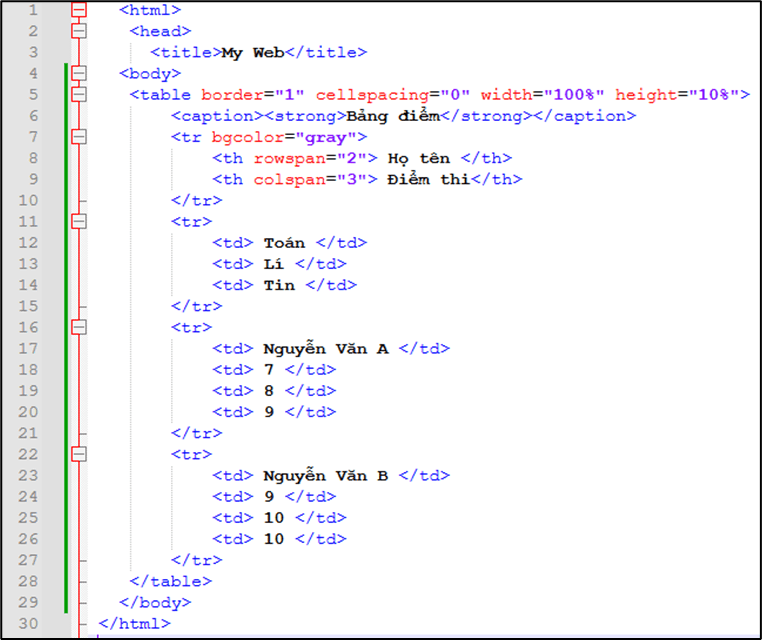Click line number 15 in the margin
The height and width of the screenshot is (640, 762).
click(30, 306)
